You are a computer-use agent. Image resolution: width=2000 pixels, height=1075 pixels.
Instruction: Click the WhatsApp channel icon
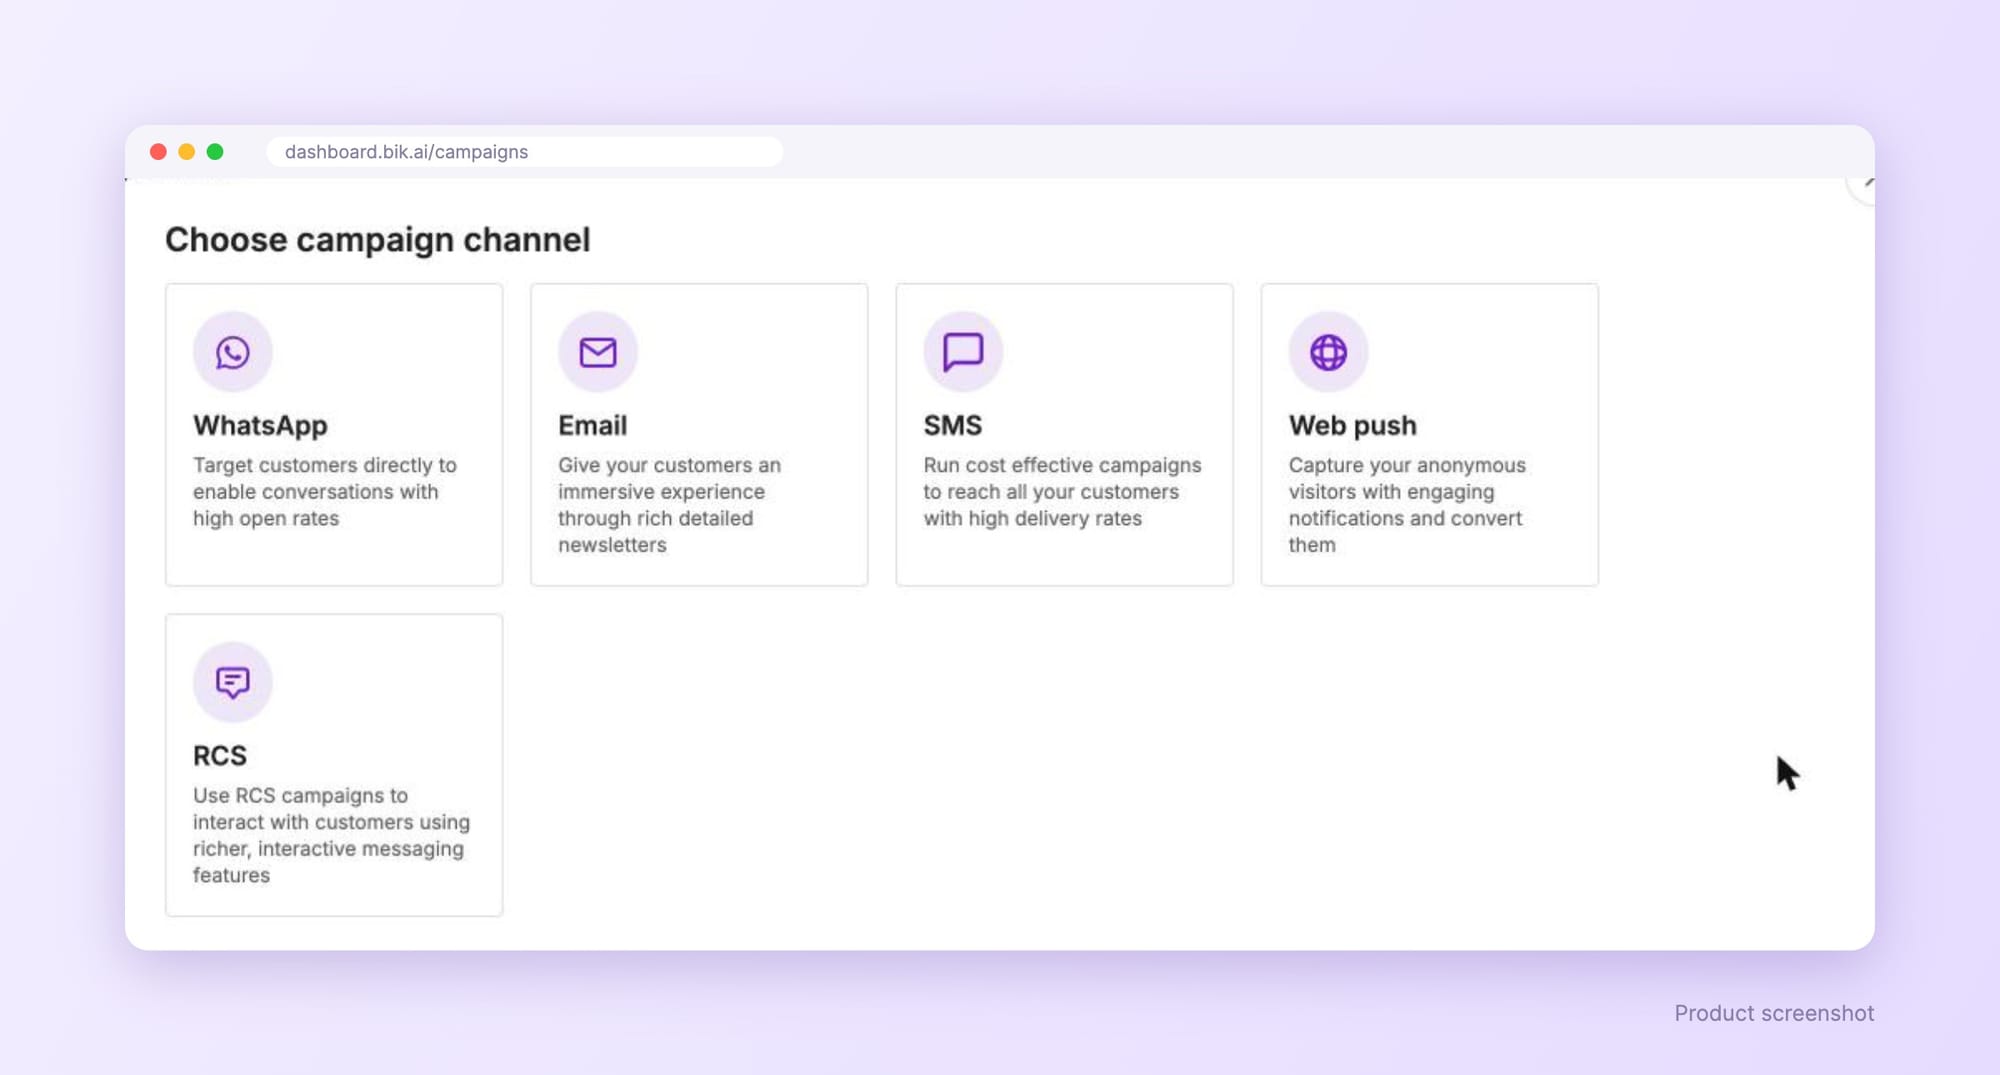233,352
